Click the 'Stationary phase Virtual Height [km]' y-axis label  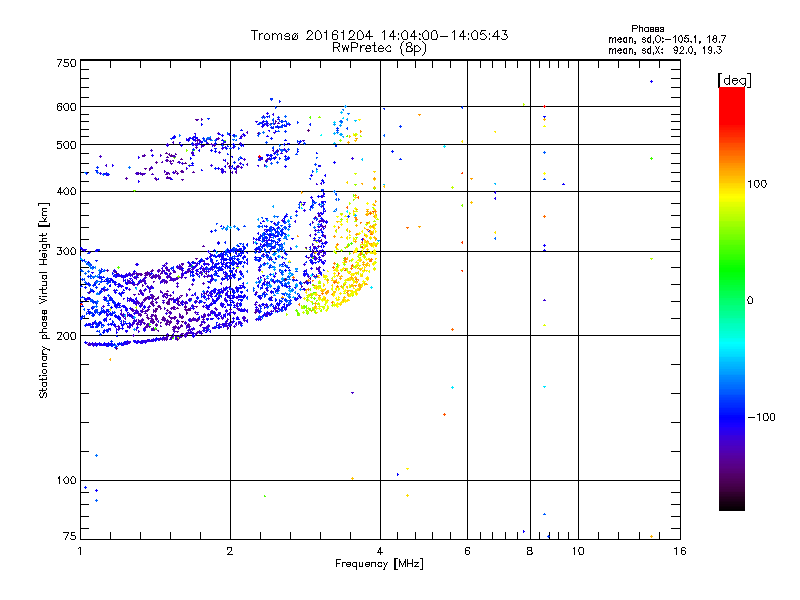43,301
